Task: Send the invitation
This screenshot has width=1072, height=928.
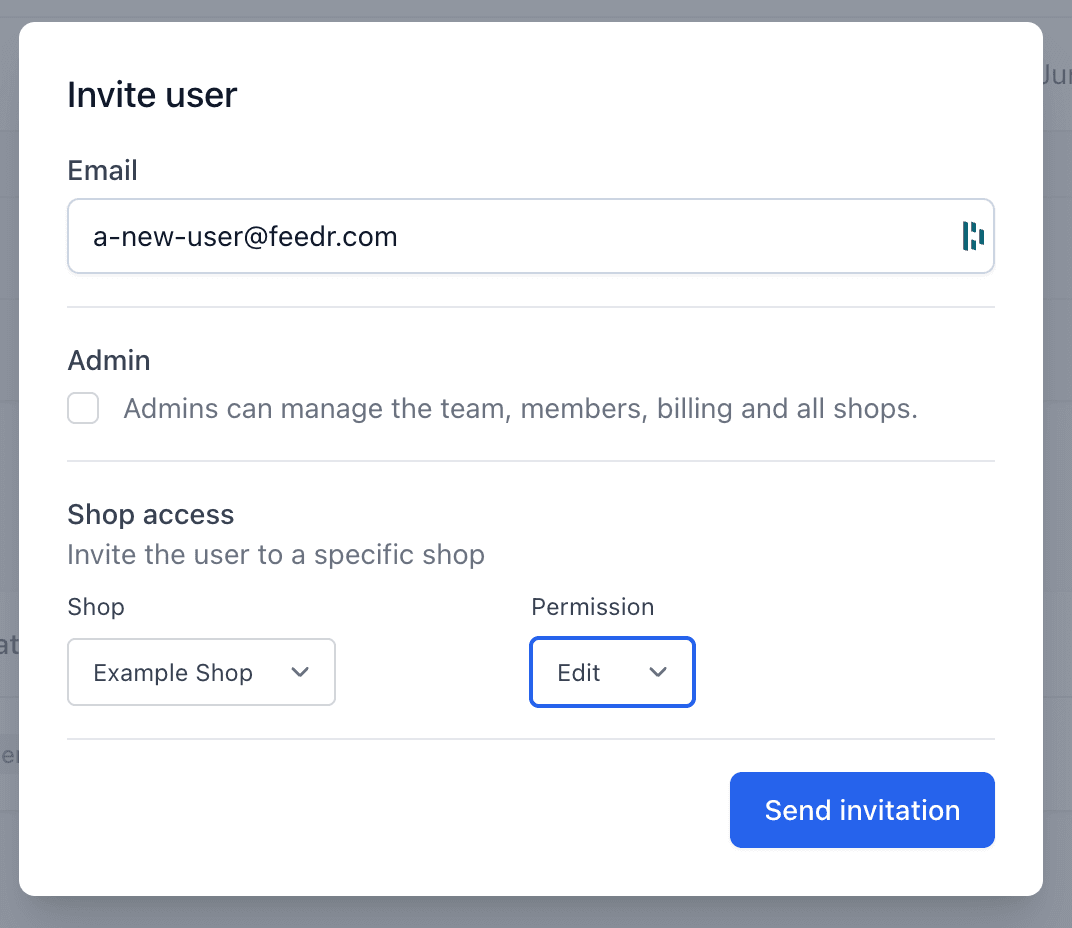Action: (x=861, y=810)
